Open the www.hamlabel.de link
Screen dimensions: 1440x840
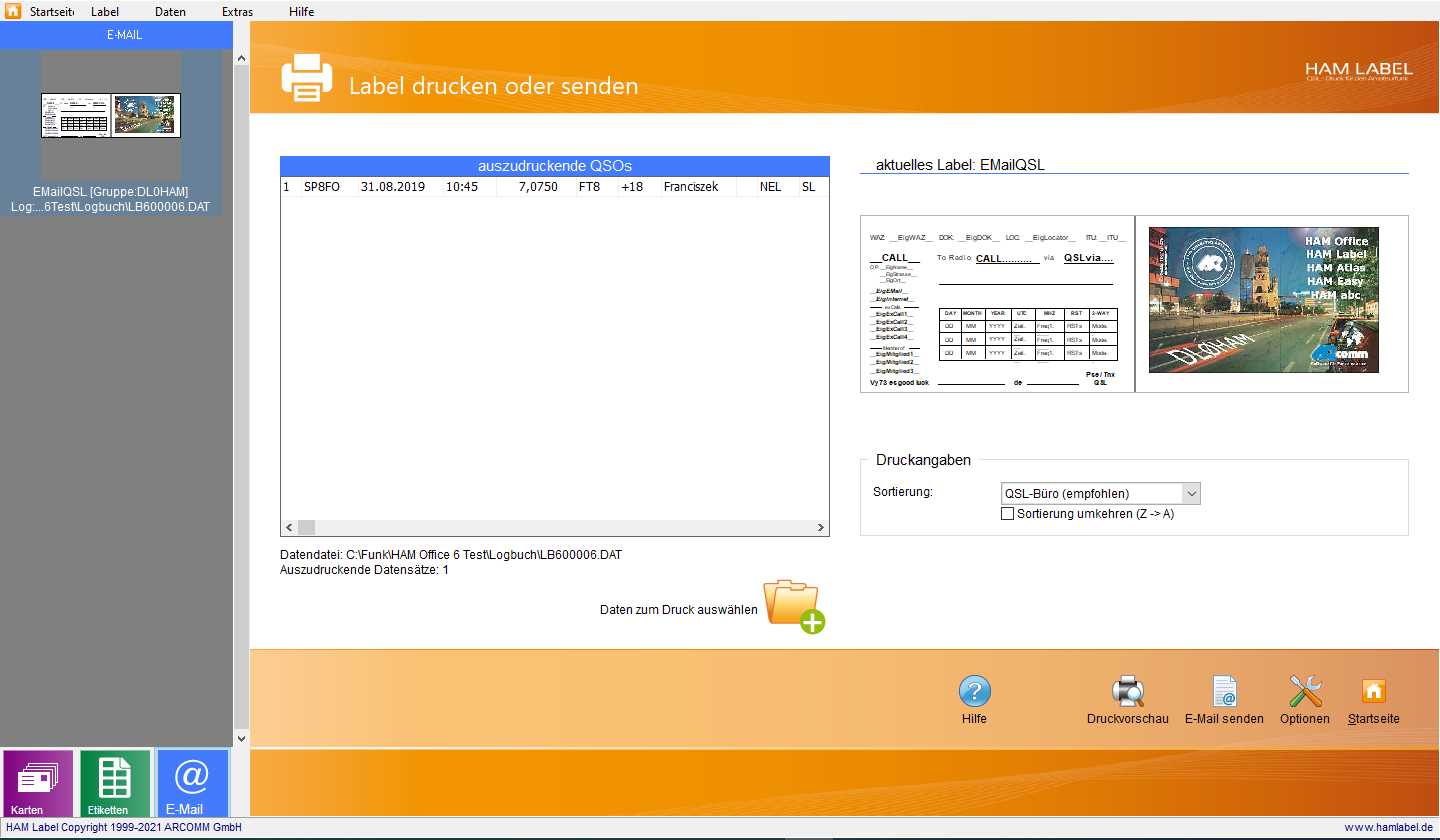click(1389, 828)
